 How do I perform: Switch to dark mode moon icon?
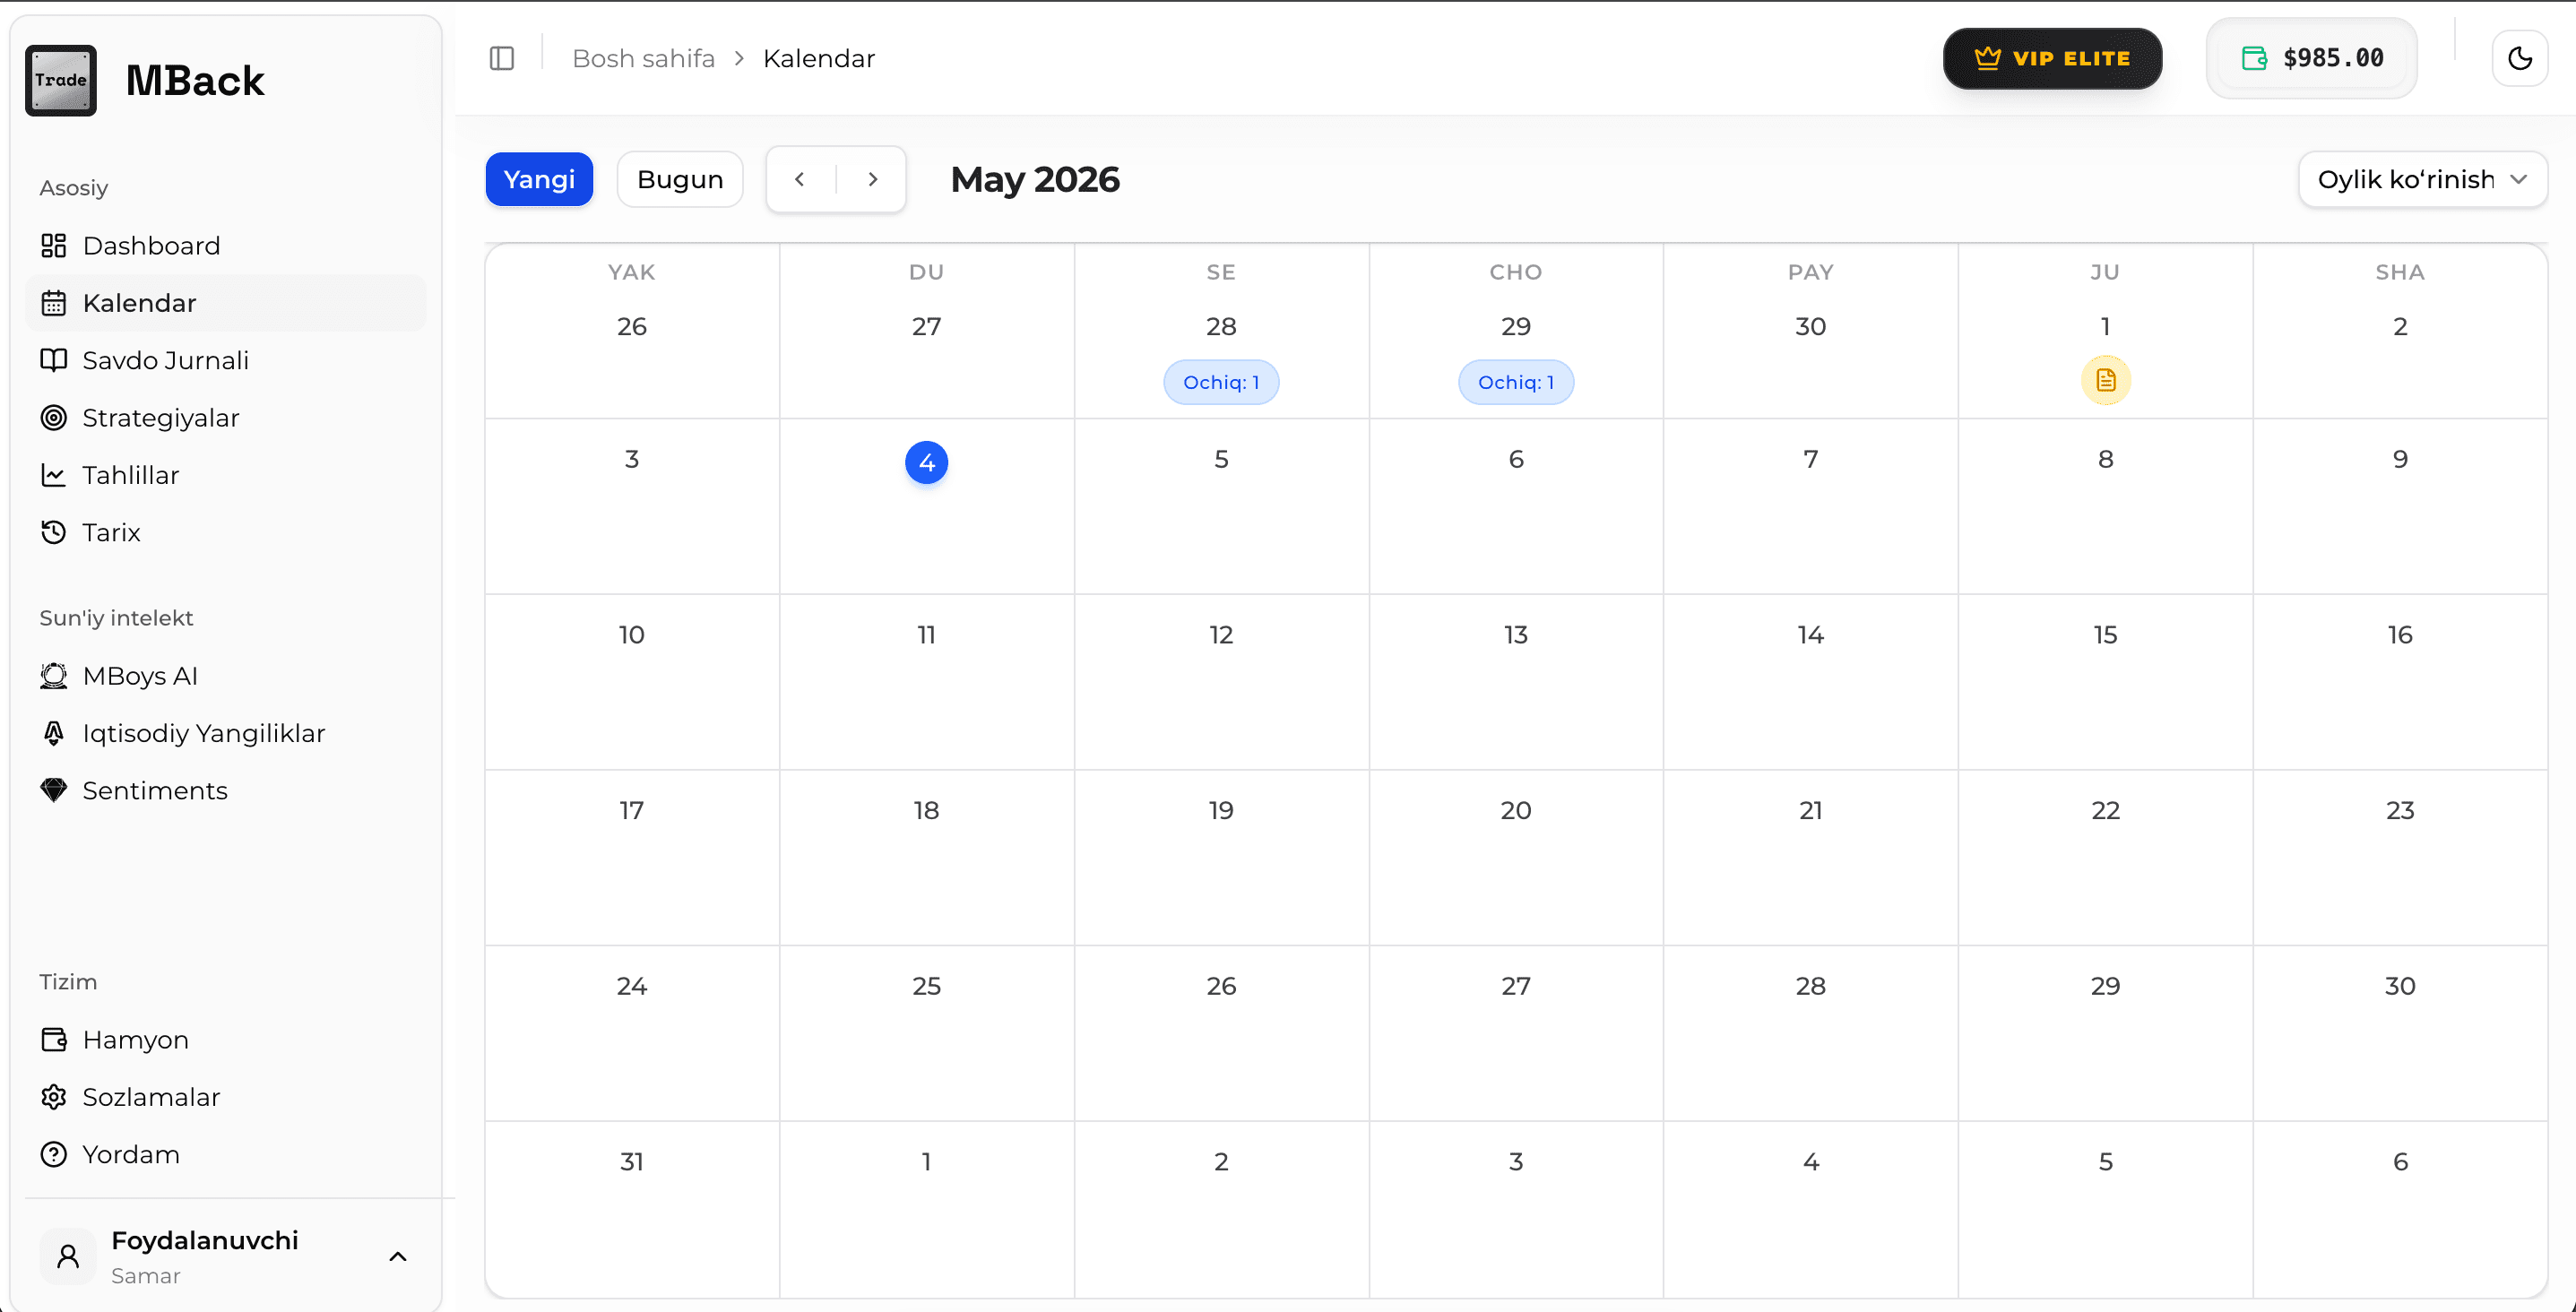[x=2520, y=58]
